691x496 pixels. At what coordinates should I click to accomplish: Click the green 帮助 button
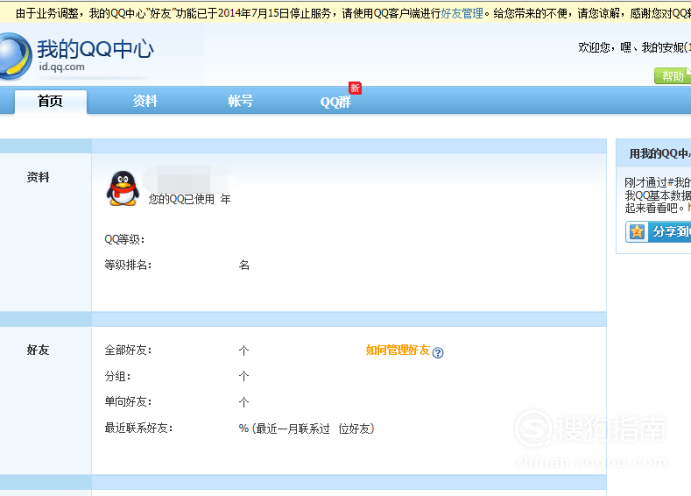(x=672, y=76)
